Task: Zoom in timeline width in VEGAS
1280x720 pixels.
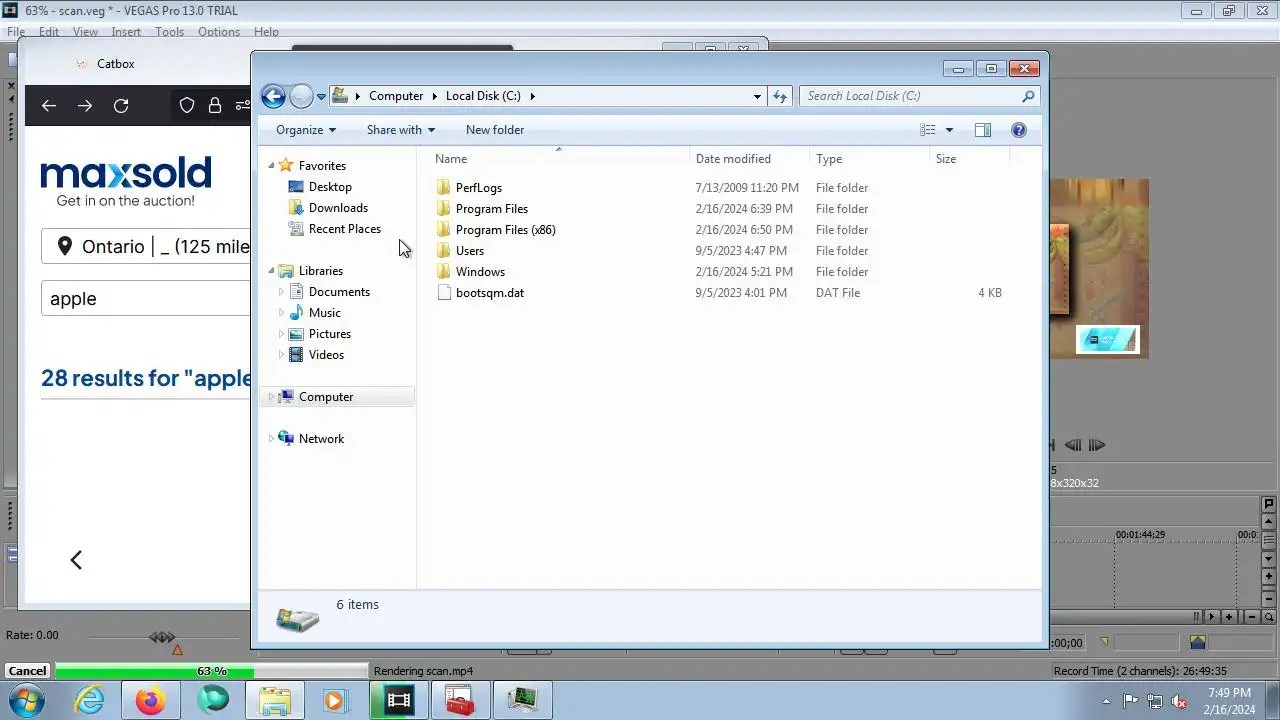Action: pyautogui.click(x=1229, y=617)
